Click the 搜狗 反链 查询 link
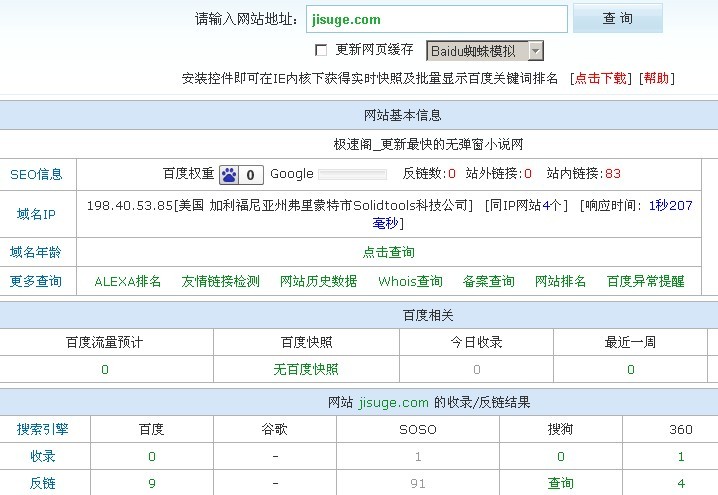This screenshot has width=718, height=495. (560, 484)
